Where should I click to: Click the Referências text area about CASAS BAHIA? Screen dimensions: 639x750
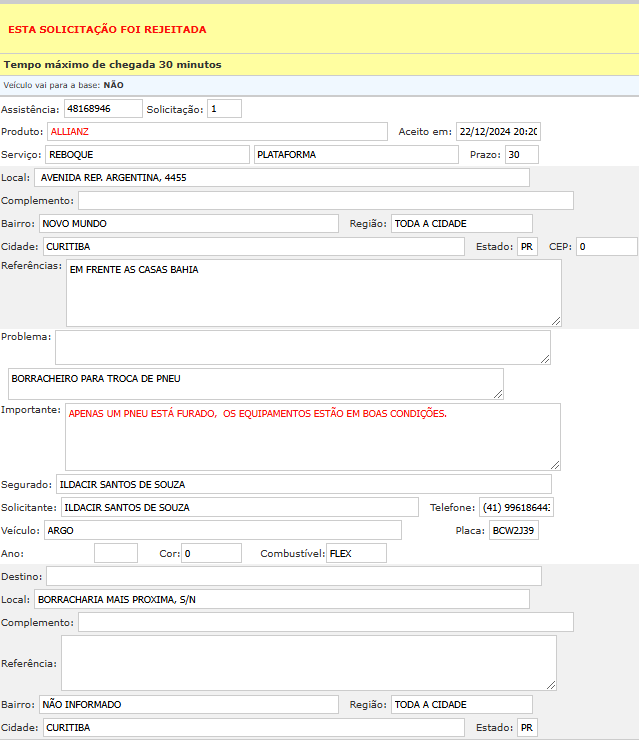coord(313,292)
